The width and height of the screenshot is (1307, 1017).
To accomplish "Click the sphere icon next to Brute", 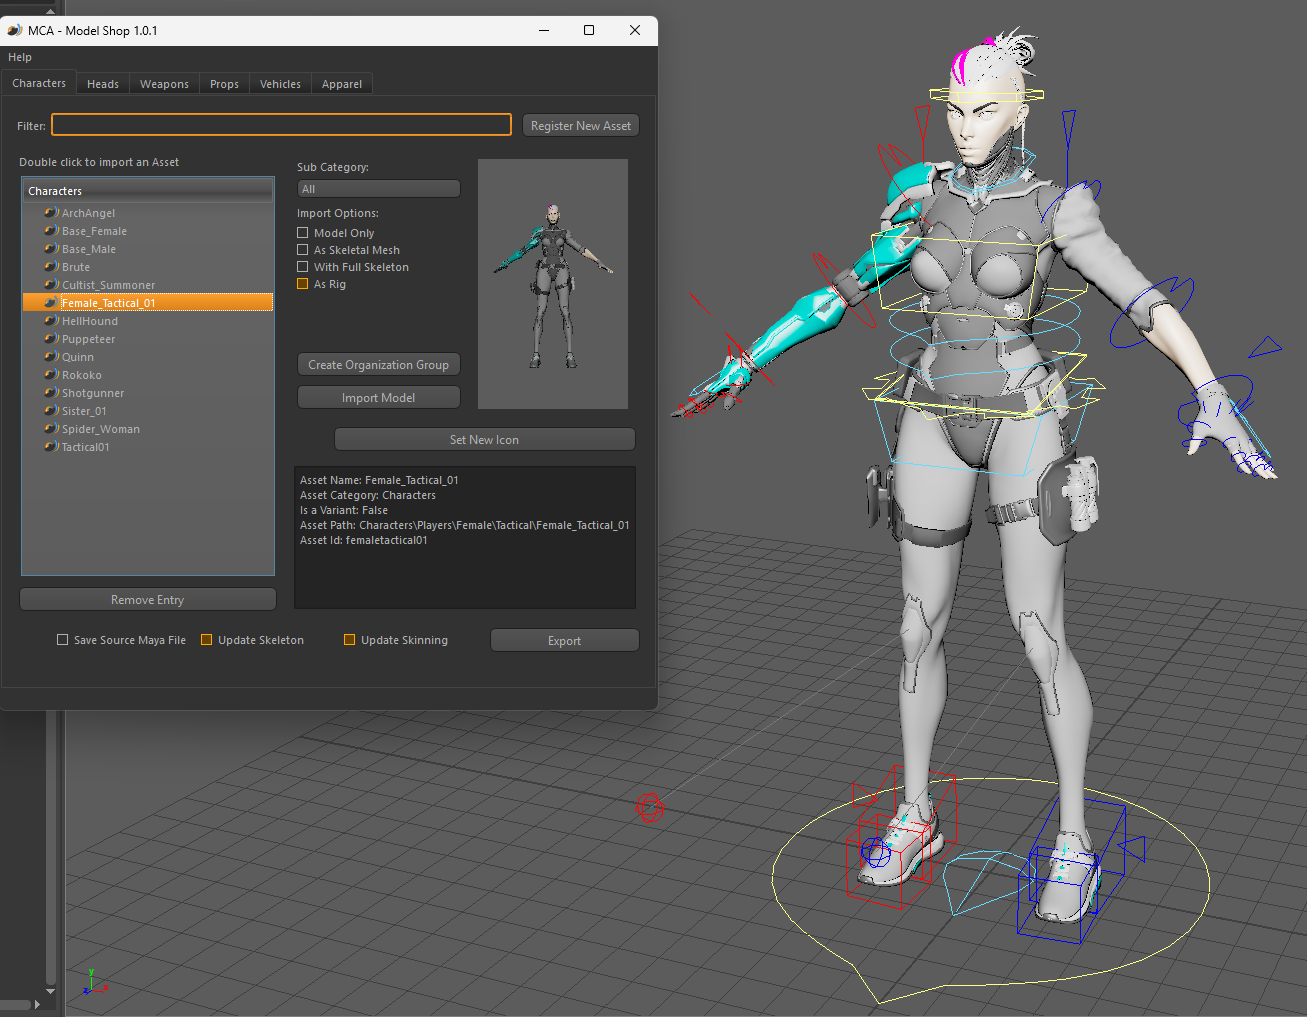I will (x=50, y=266).
